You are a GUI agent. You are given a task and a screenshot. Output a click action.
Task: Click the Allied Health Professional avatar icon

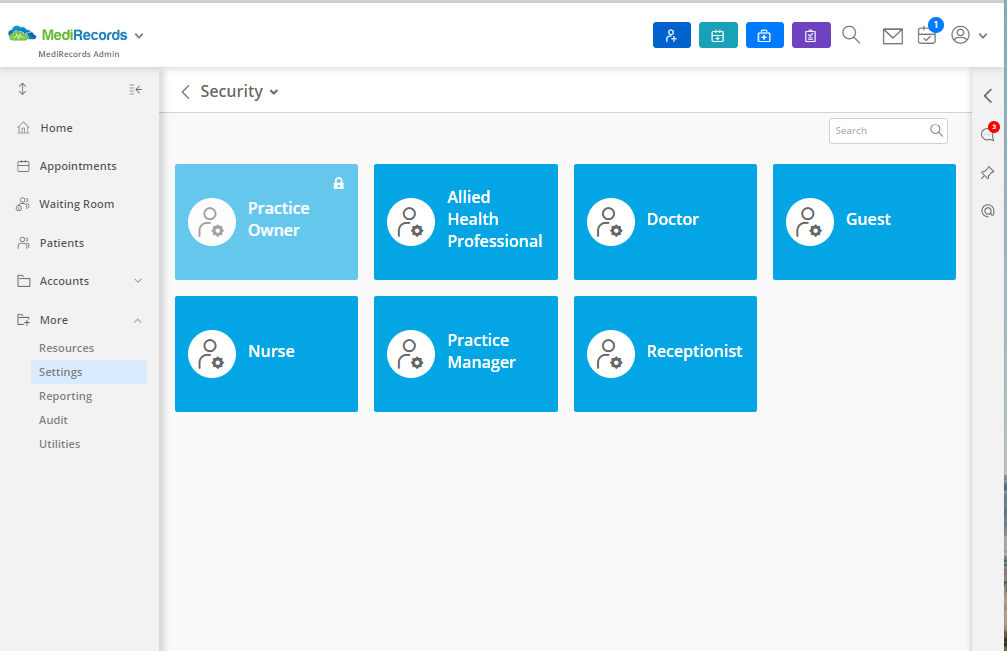[411, 222]
